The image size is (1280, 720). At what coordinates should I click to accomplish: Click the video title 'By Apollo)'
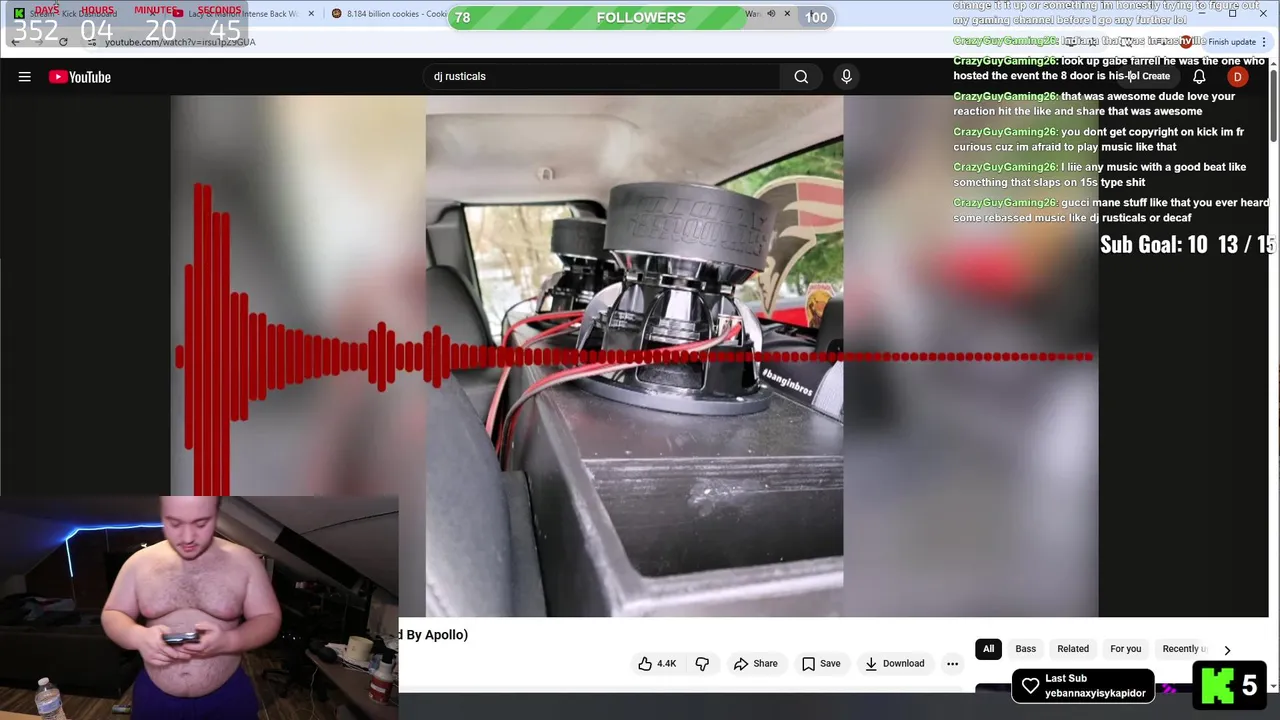[x=434, y=635]
